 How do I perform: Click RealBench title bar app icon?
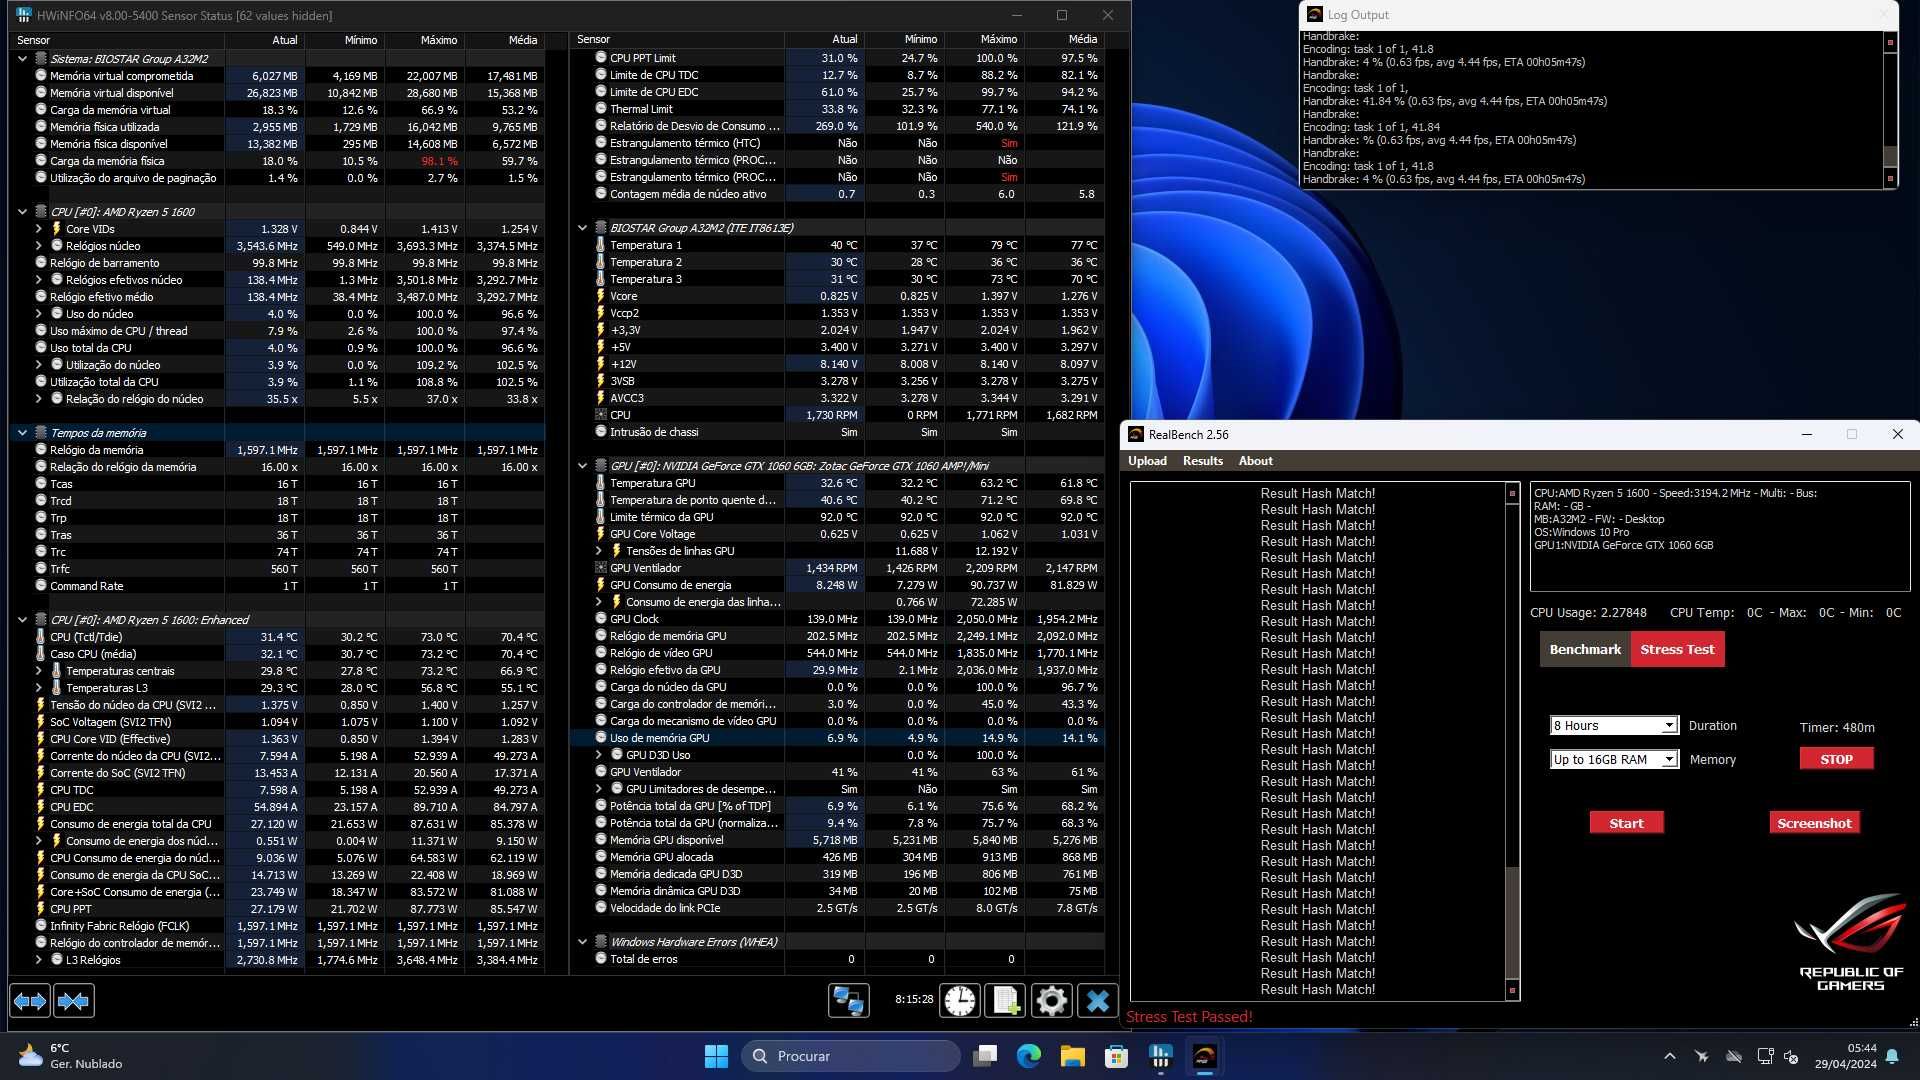1136,434
